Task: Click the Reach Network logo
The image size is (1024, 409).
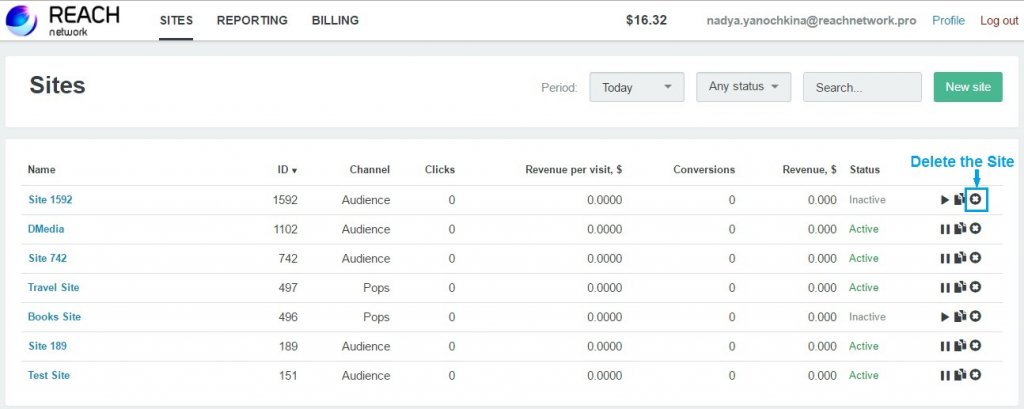Action: (64, 20)
